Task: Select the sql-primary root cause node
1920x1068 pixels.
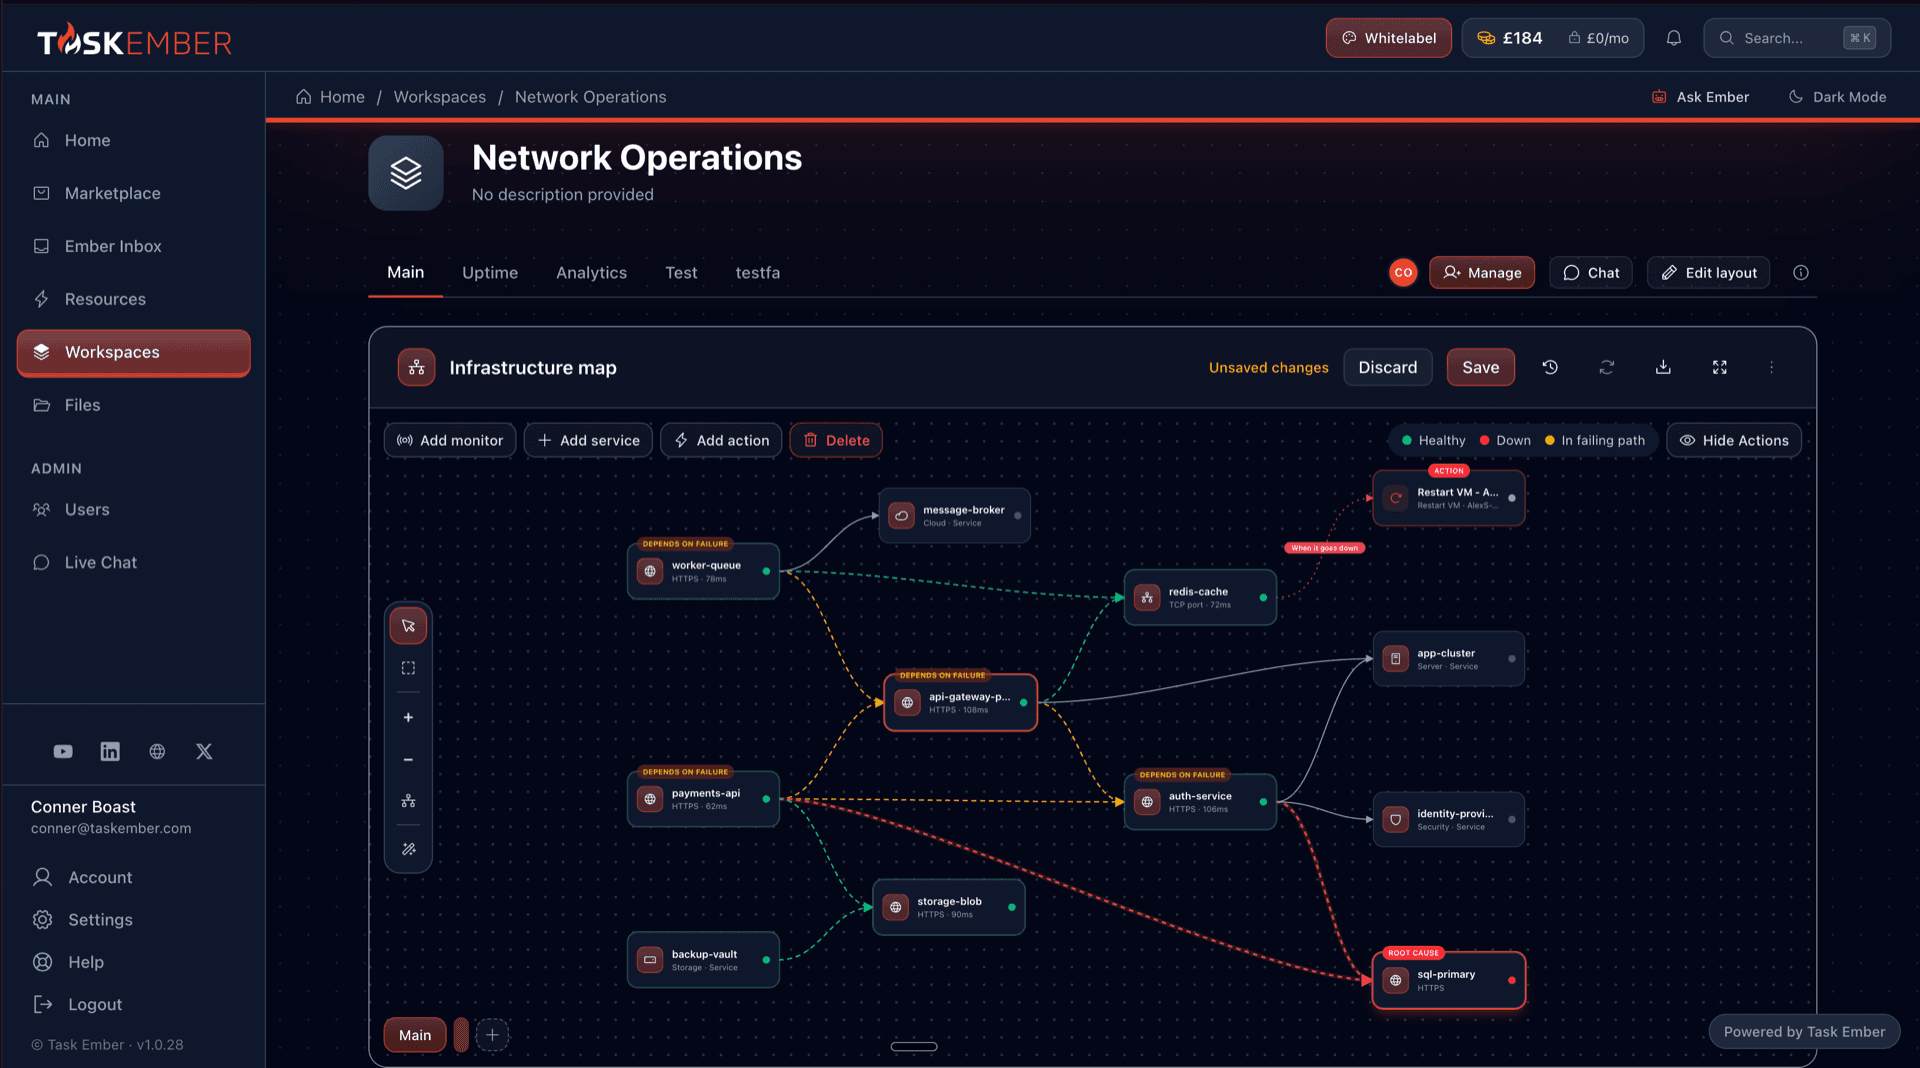Action: click(x=1448, y=980)
